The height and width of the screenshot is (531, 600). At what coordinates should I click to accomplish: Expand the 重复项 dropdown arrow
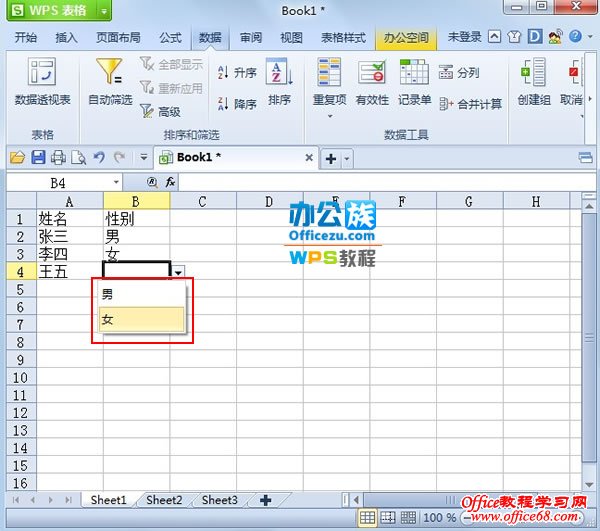tap(330, 116)
